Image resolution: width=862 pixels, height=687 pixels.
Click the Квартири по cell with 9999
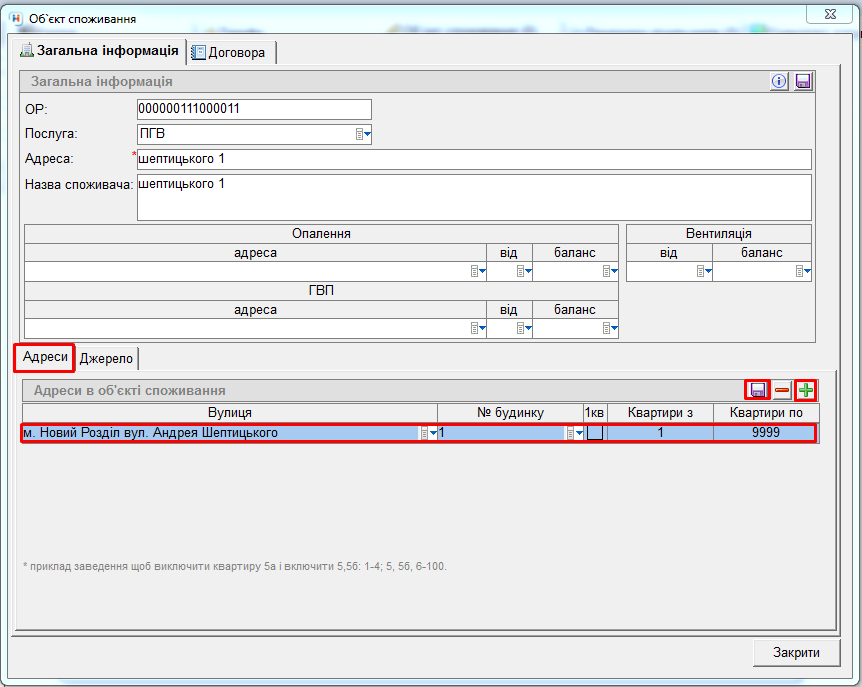point(766,433)
